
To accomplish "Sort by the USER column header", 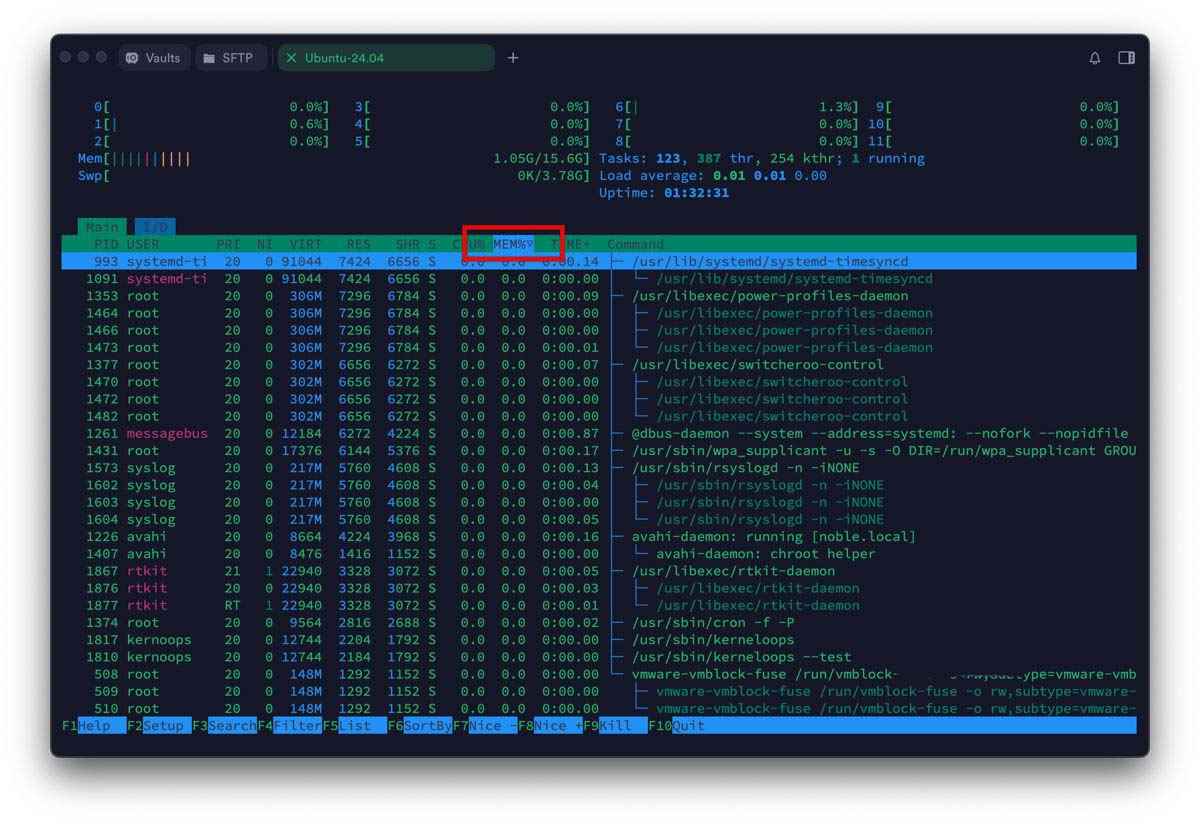I will [143, 244].
